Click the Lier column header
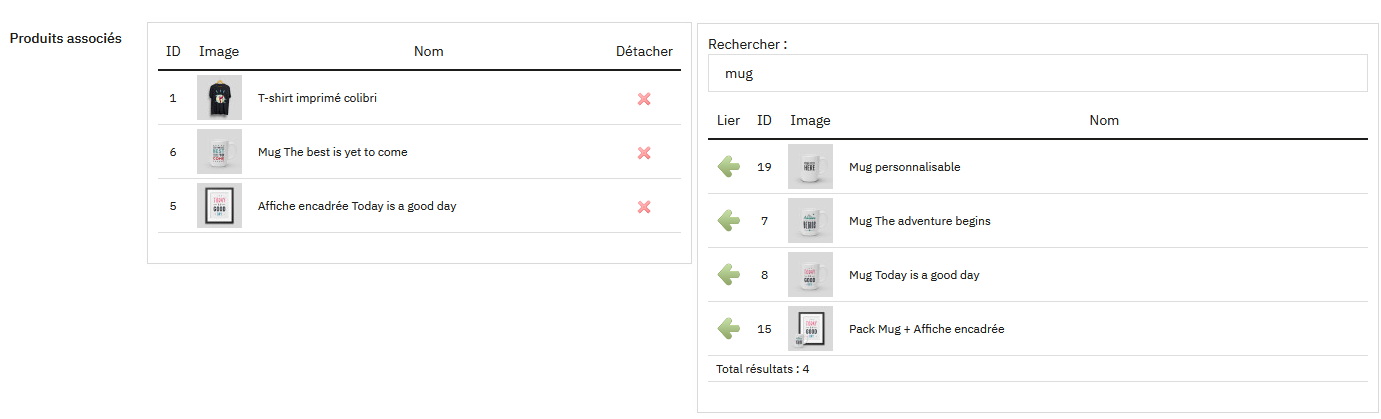 [x=729, y=120]
